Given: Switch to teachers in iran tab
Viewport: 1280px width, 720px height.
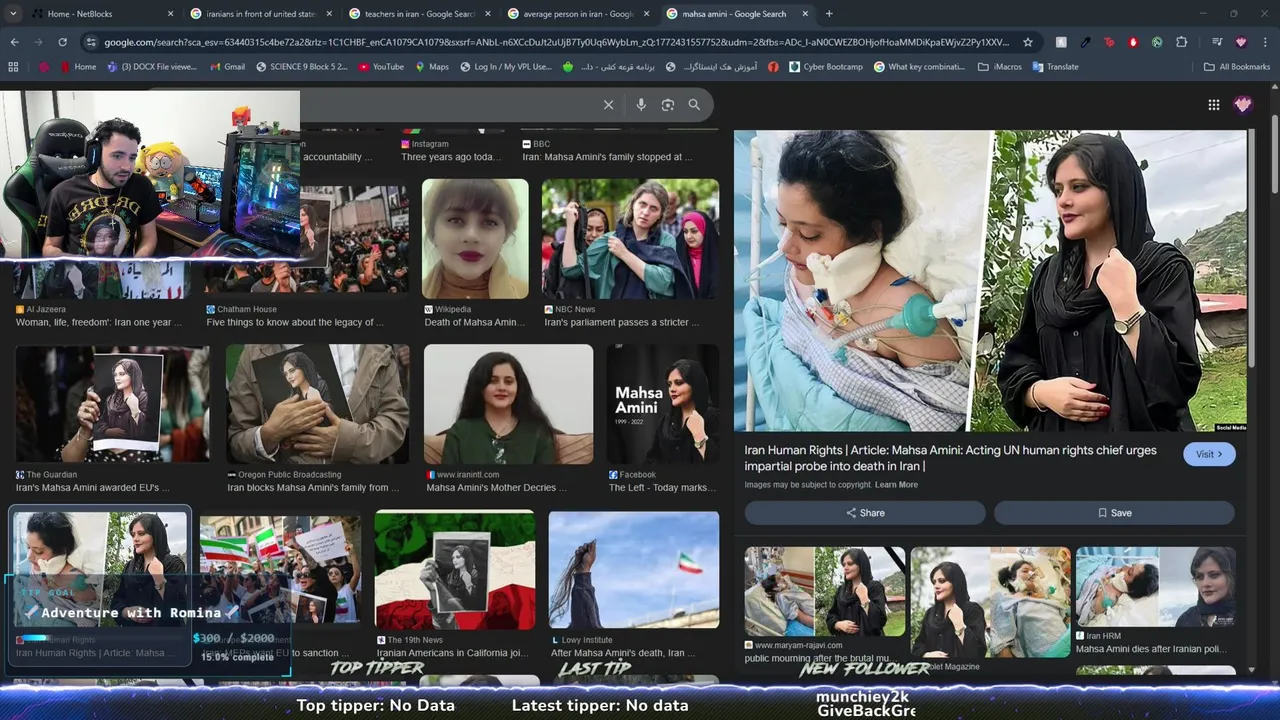Looking at the screenshot, I should tap(418, 14).
